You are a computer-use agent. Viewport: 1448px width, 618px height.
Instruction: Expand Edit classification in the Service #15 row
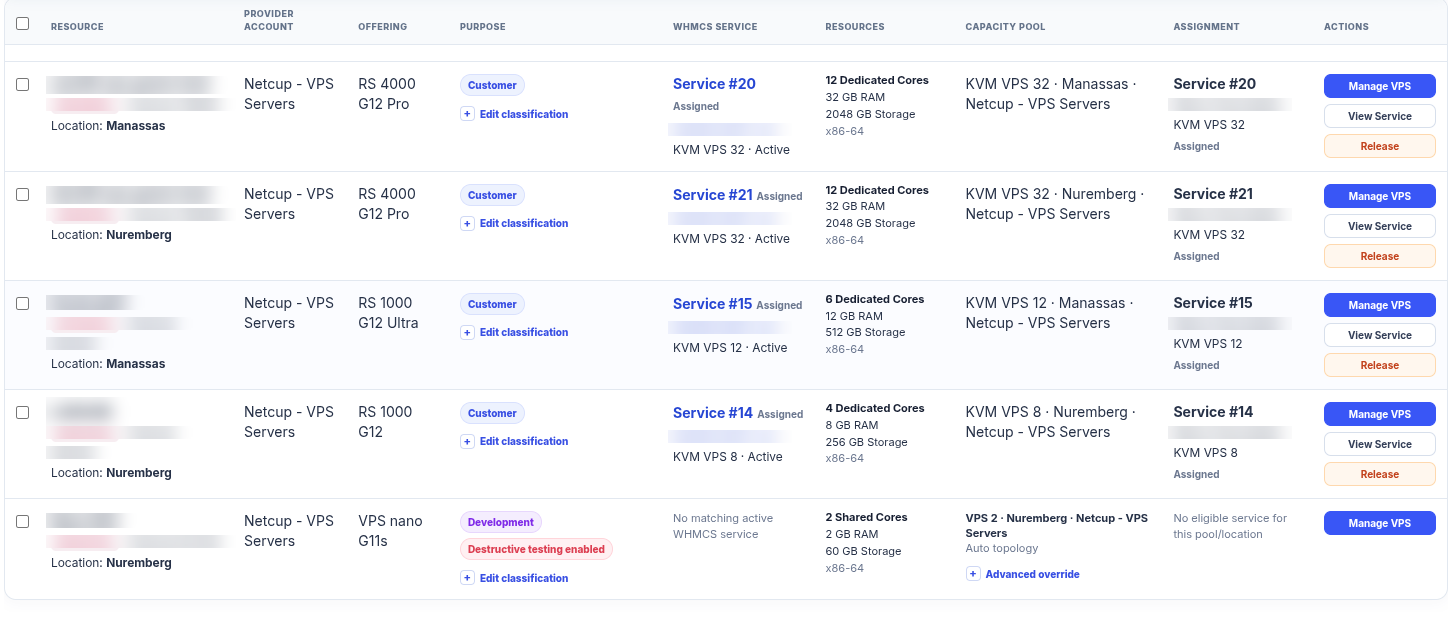coord(515,332)
